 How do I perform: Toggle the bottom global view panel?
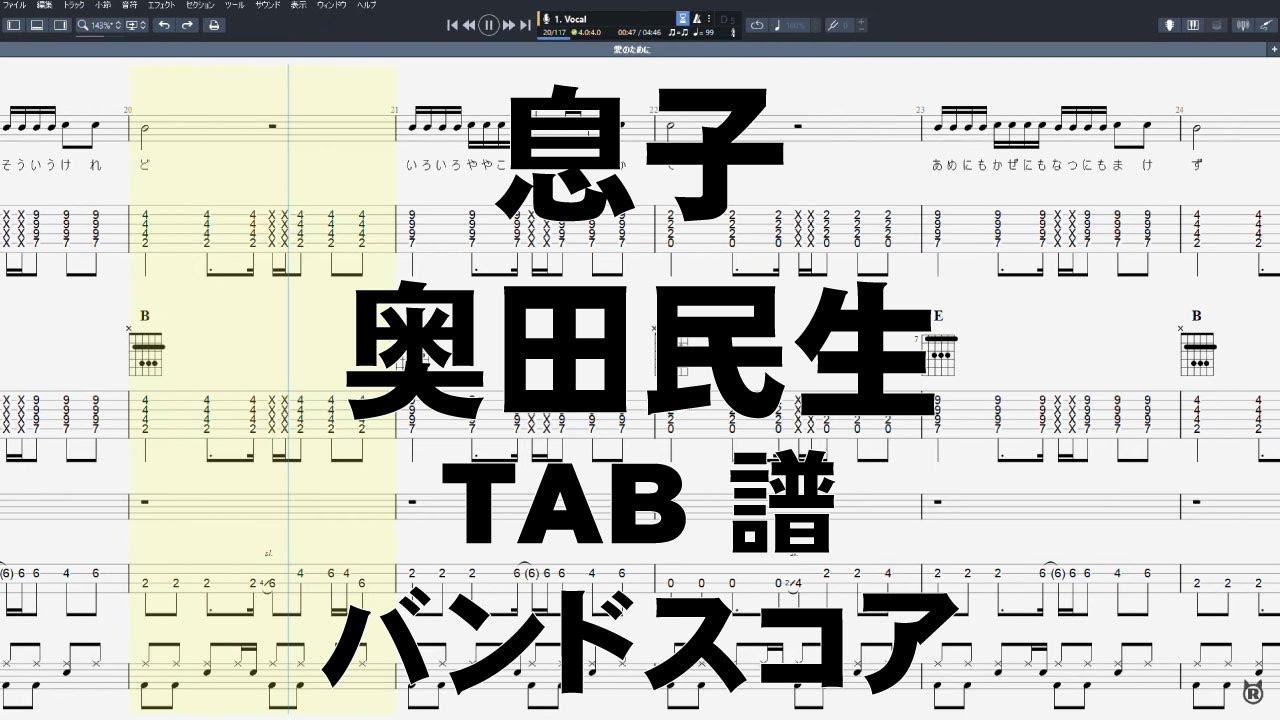point(37,25)
